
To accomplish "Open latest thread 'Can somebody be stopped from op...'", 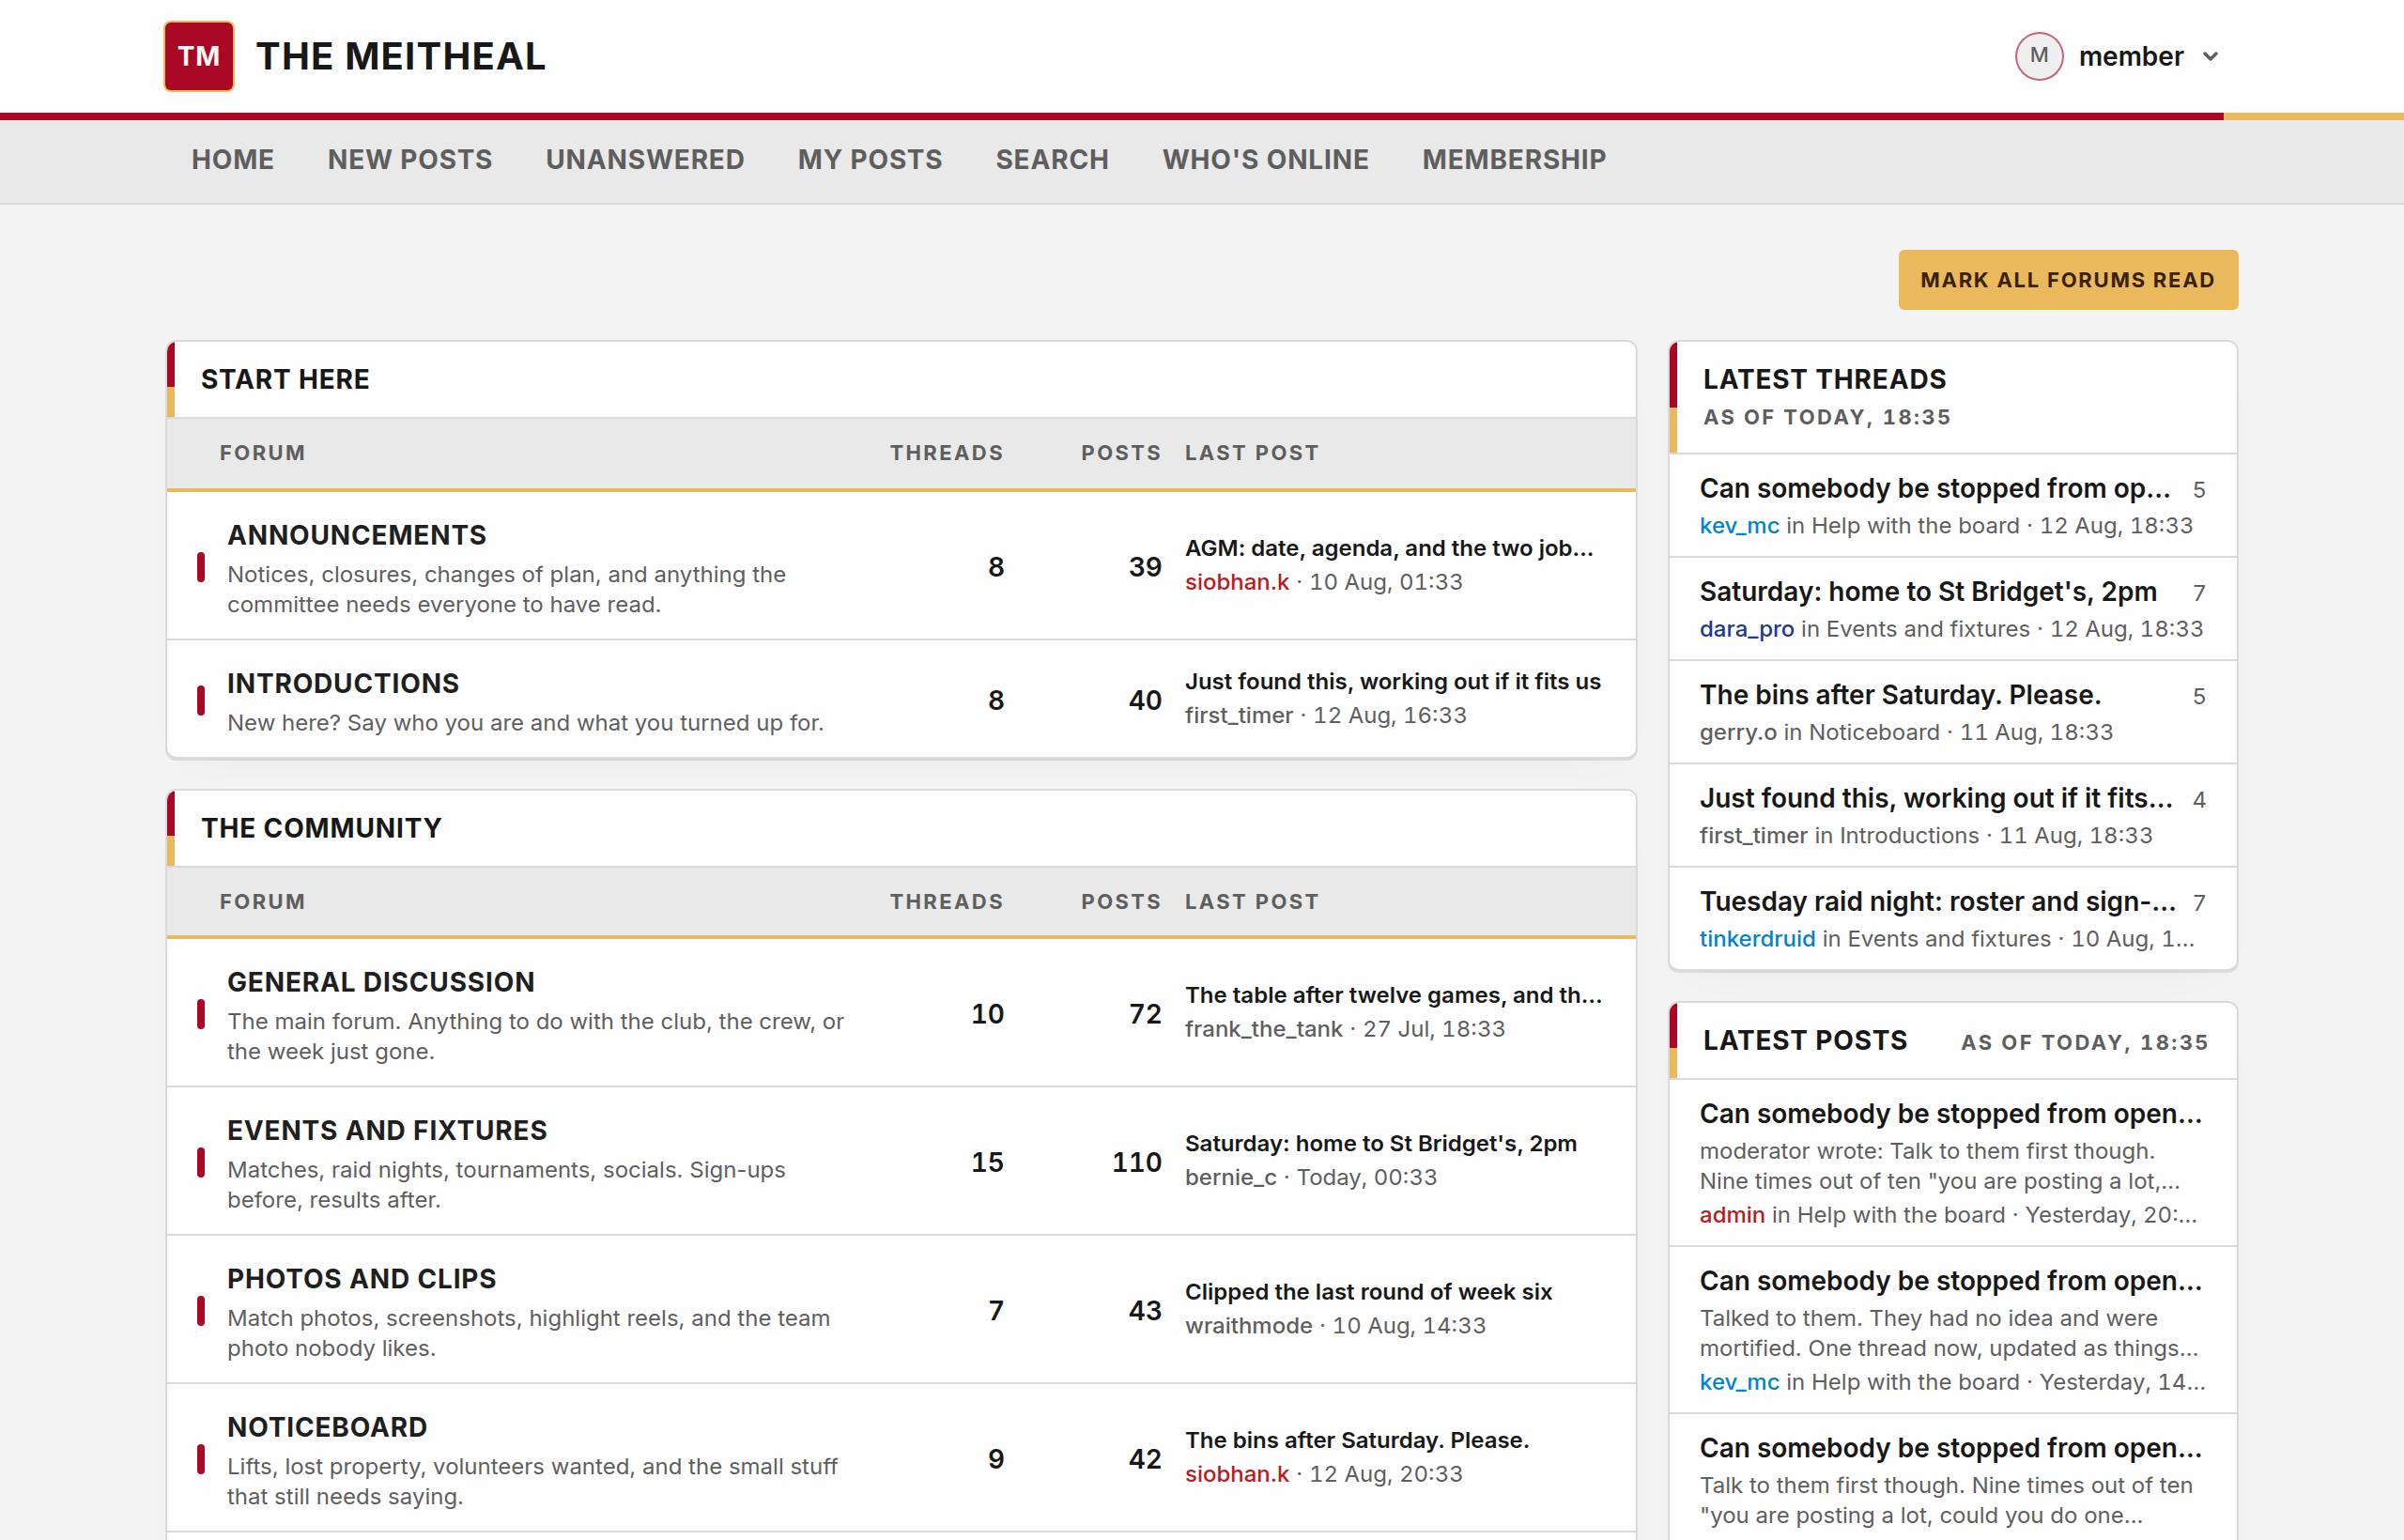I will [x=1935, y=488].
